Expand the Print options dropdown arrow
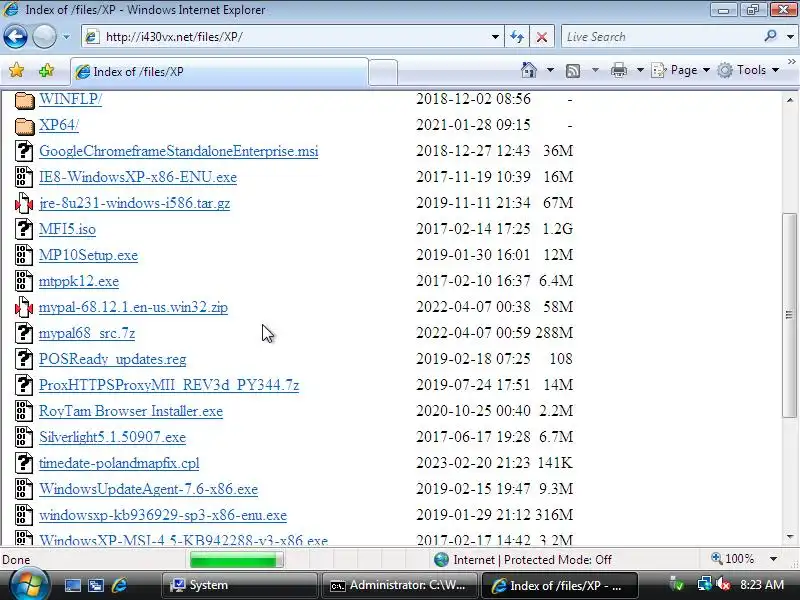The image size is (800, 600). (640, 70)
